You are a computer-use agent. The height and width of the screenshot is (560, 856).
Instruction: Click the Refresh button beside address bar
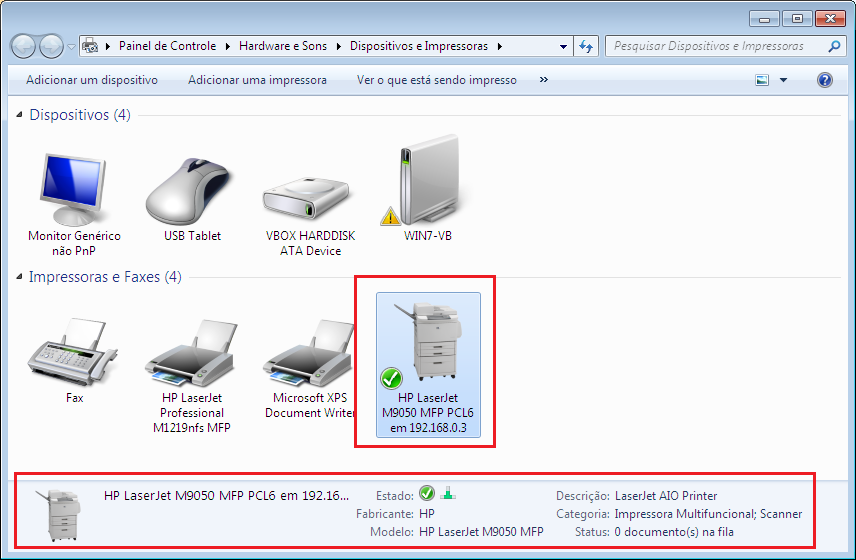(586, 46)
